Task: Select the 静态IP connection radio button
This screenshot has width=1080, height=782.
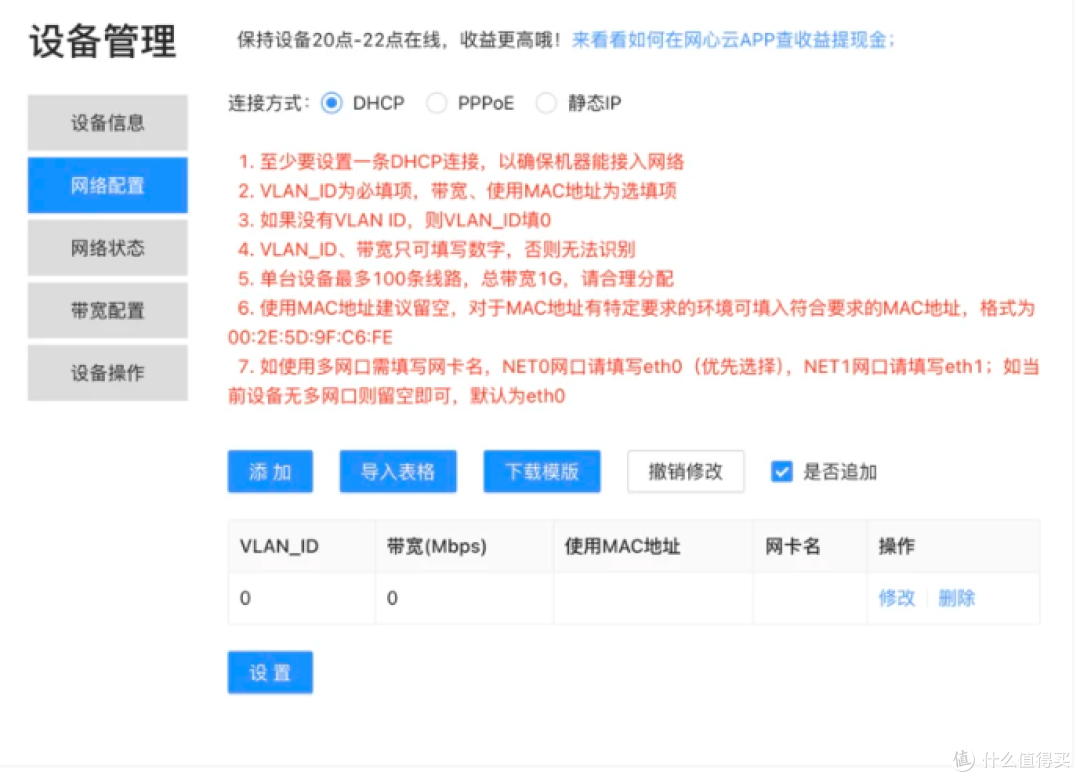Action: click(546, 103)
